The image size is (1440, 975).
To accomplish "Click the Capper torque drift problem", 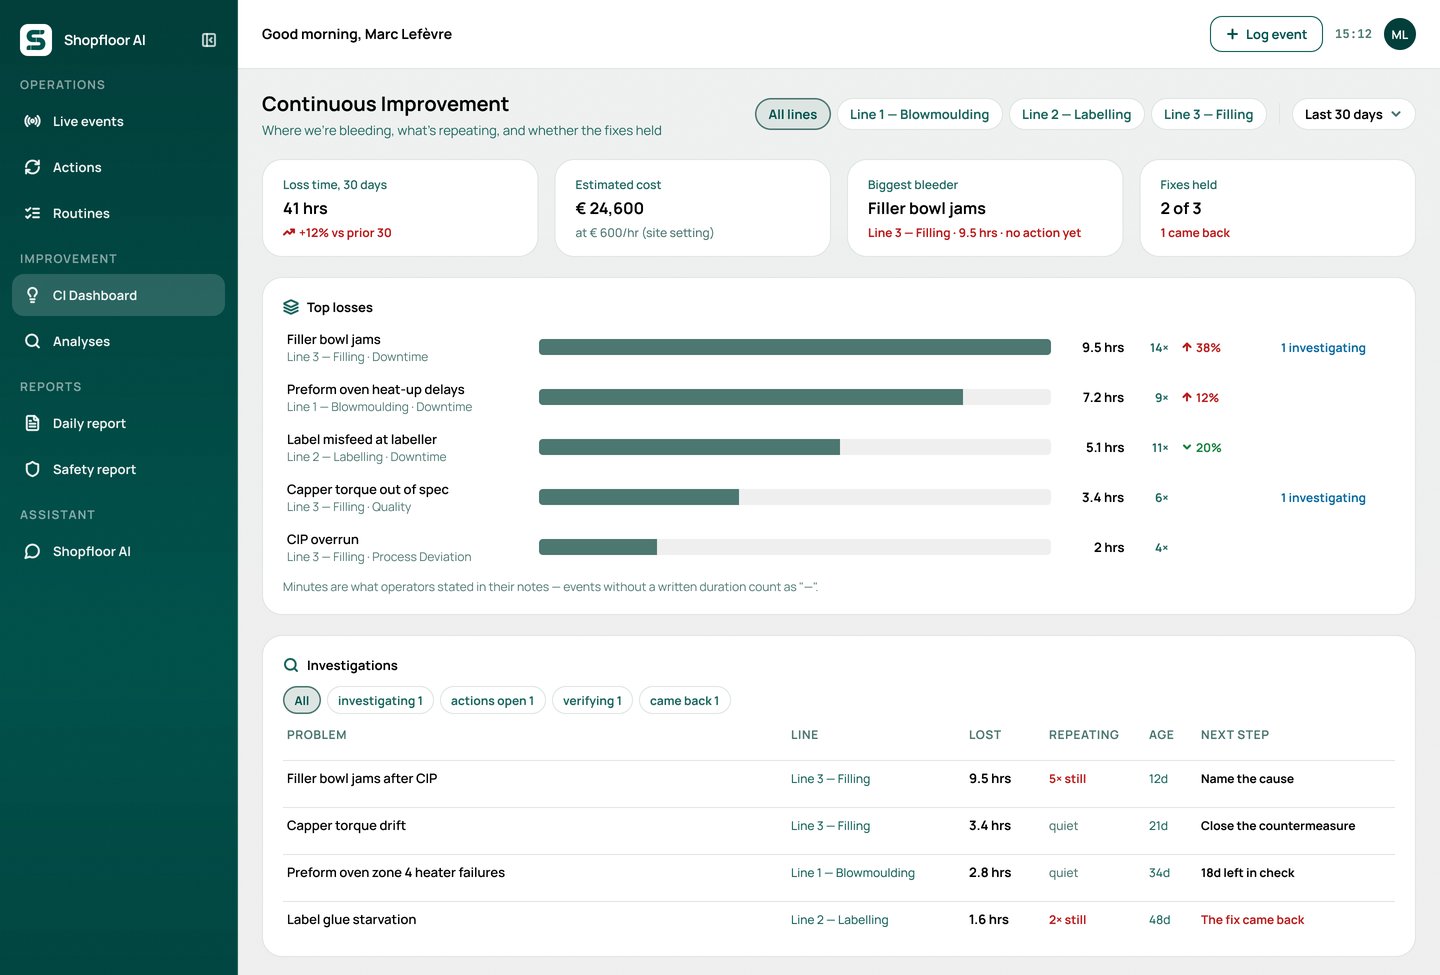I will pyautogui.click(x=346, y=826).
